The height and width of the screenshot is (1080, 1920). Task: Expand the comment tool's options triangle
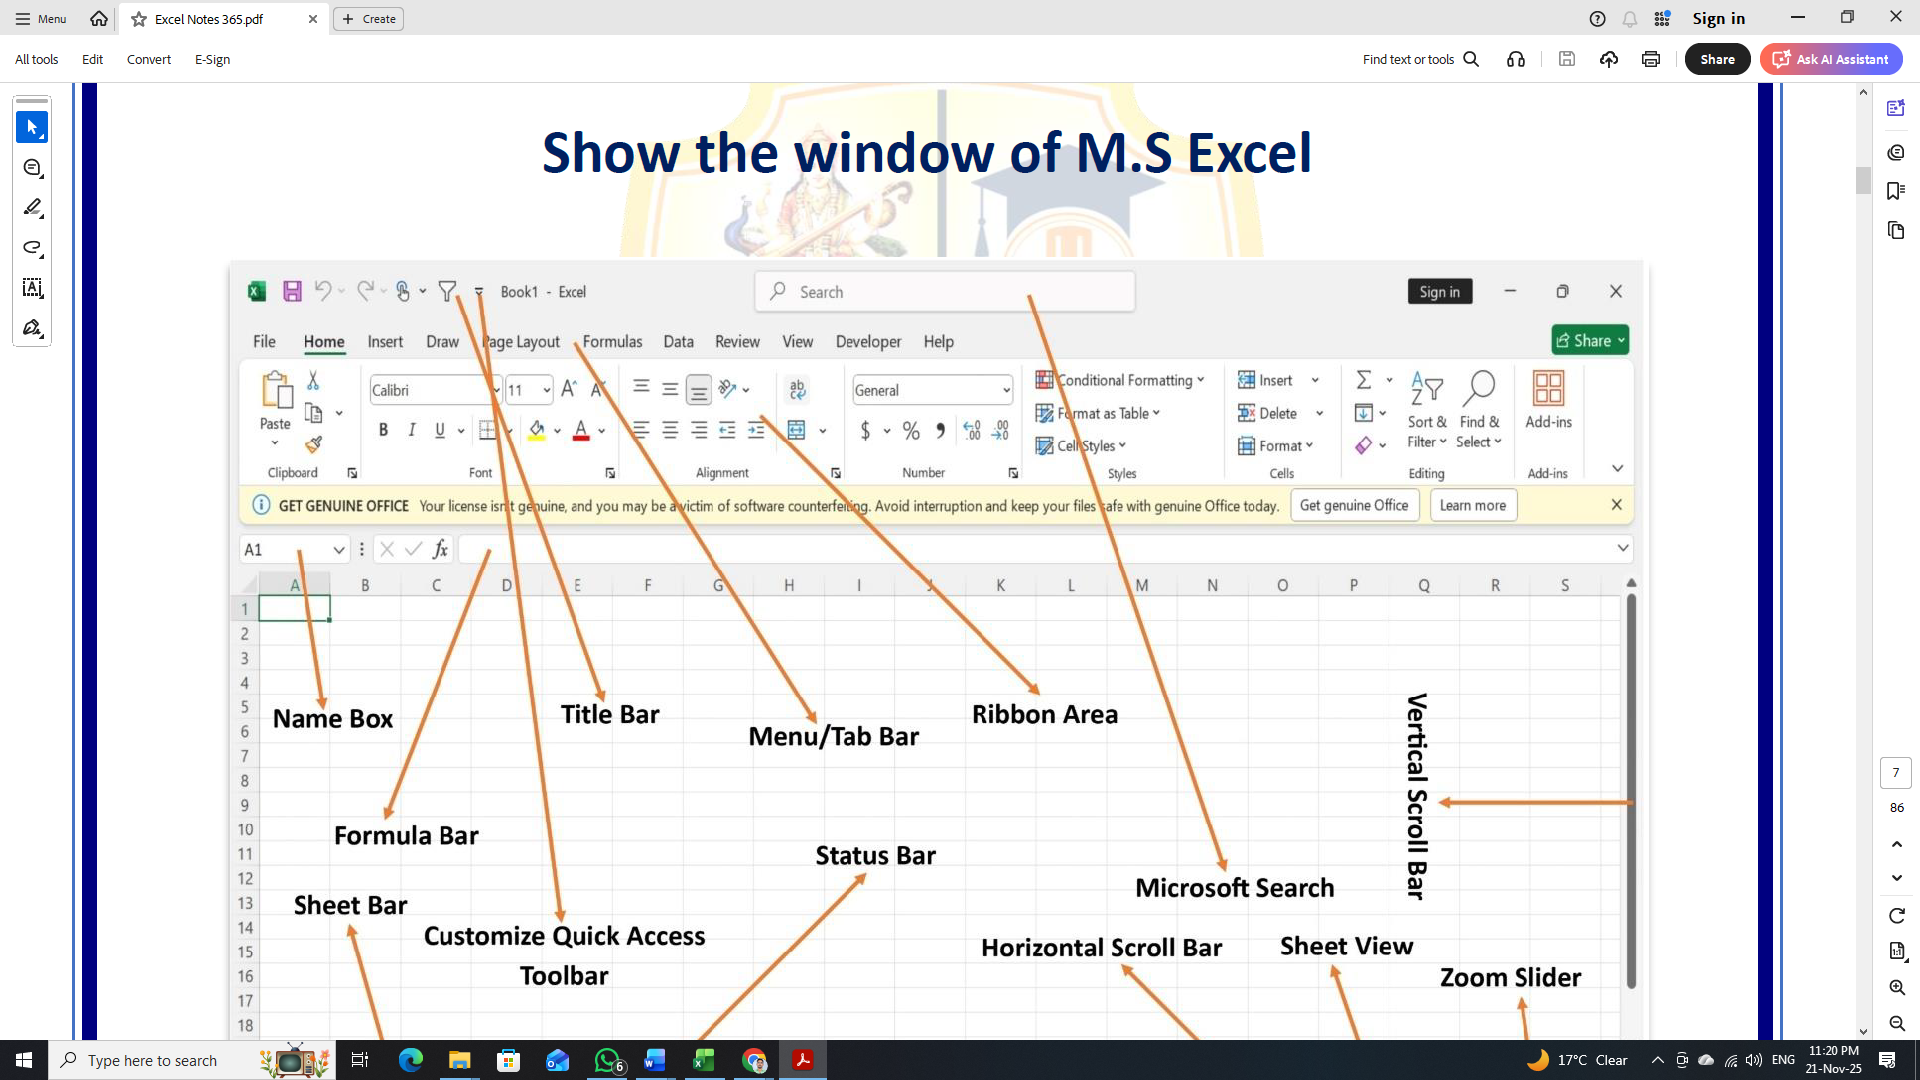(42, 178)
